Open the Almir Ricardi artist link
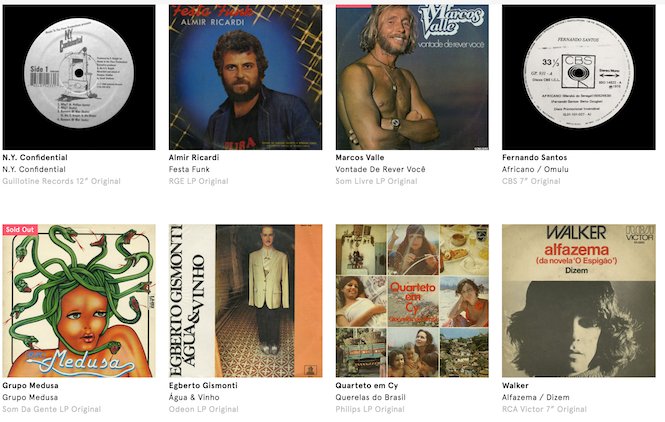Image resolution: width=665 pixels, height=422 pixels. point(194,157)
